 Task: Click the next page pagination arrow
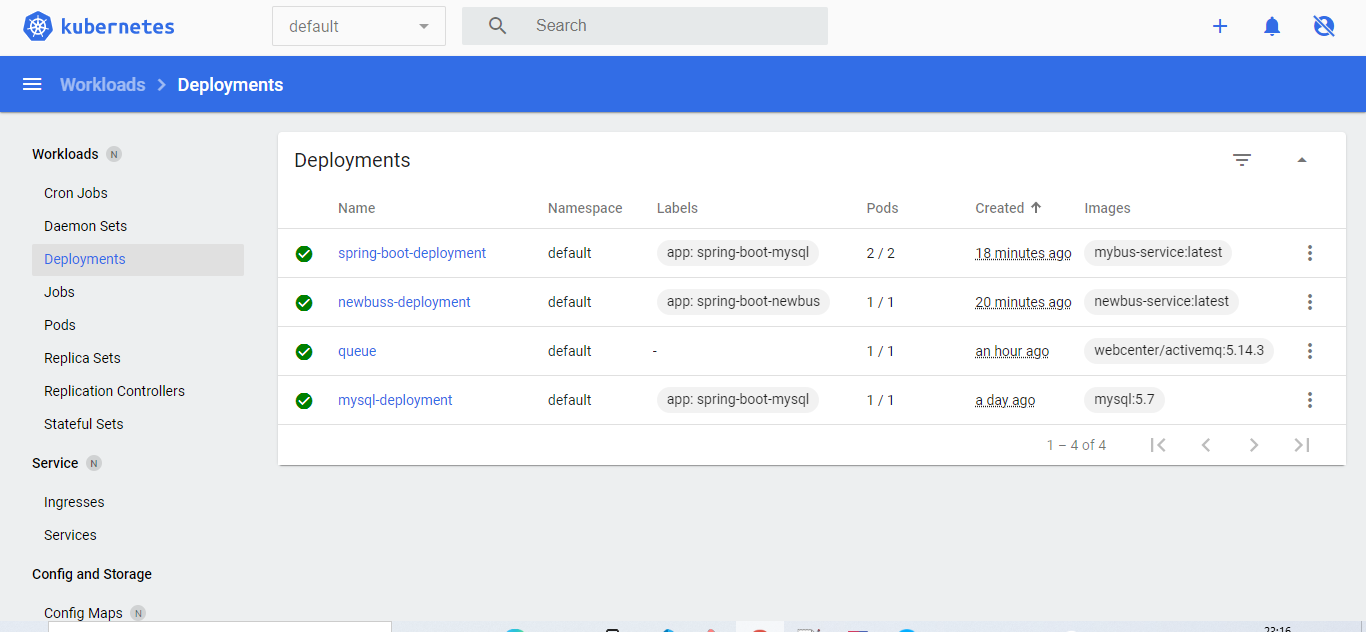[1254, 445]
